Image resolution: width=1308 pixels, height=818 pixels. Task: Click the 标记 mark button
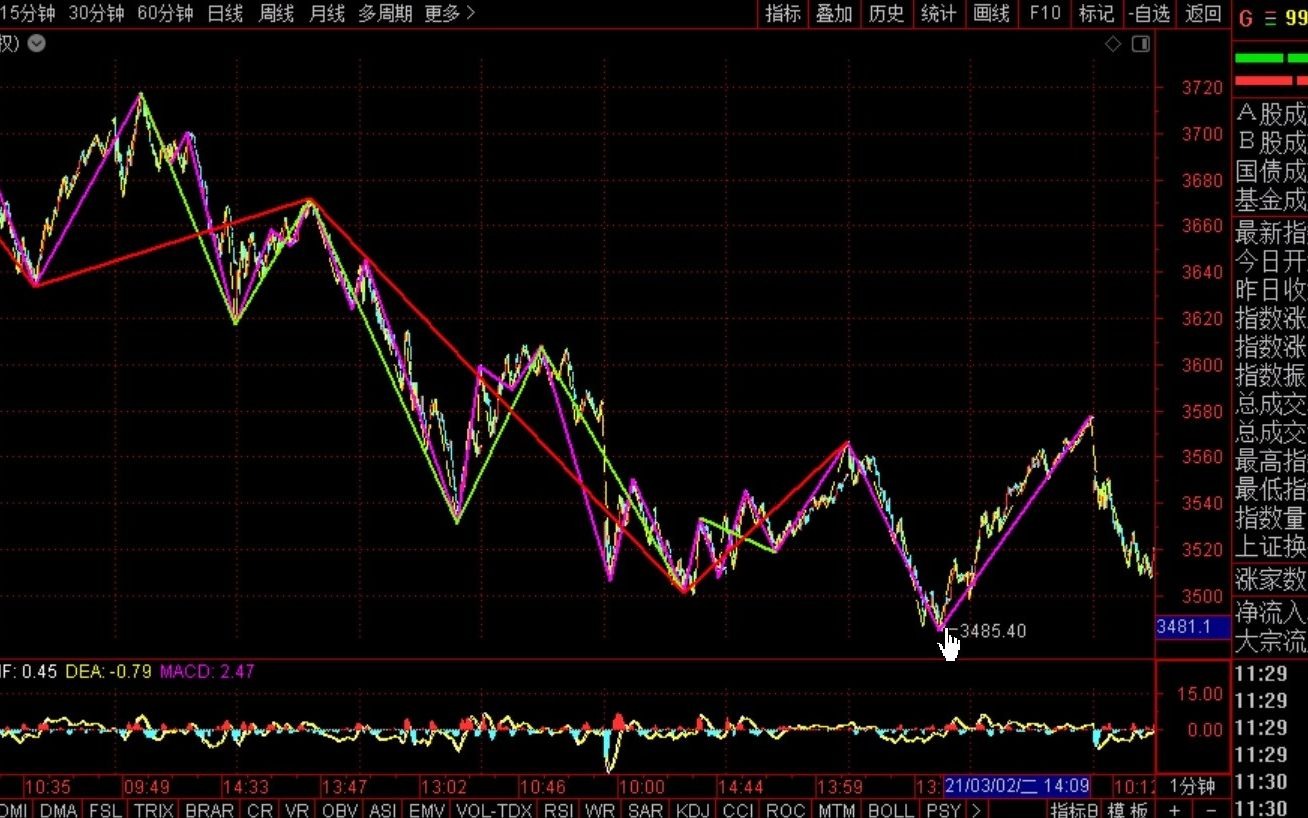(x=1096, y=14)
